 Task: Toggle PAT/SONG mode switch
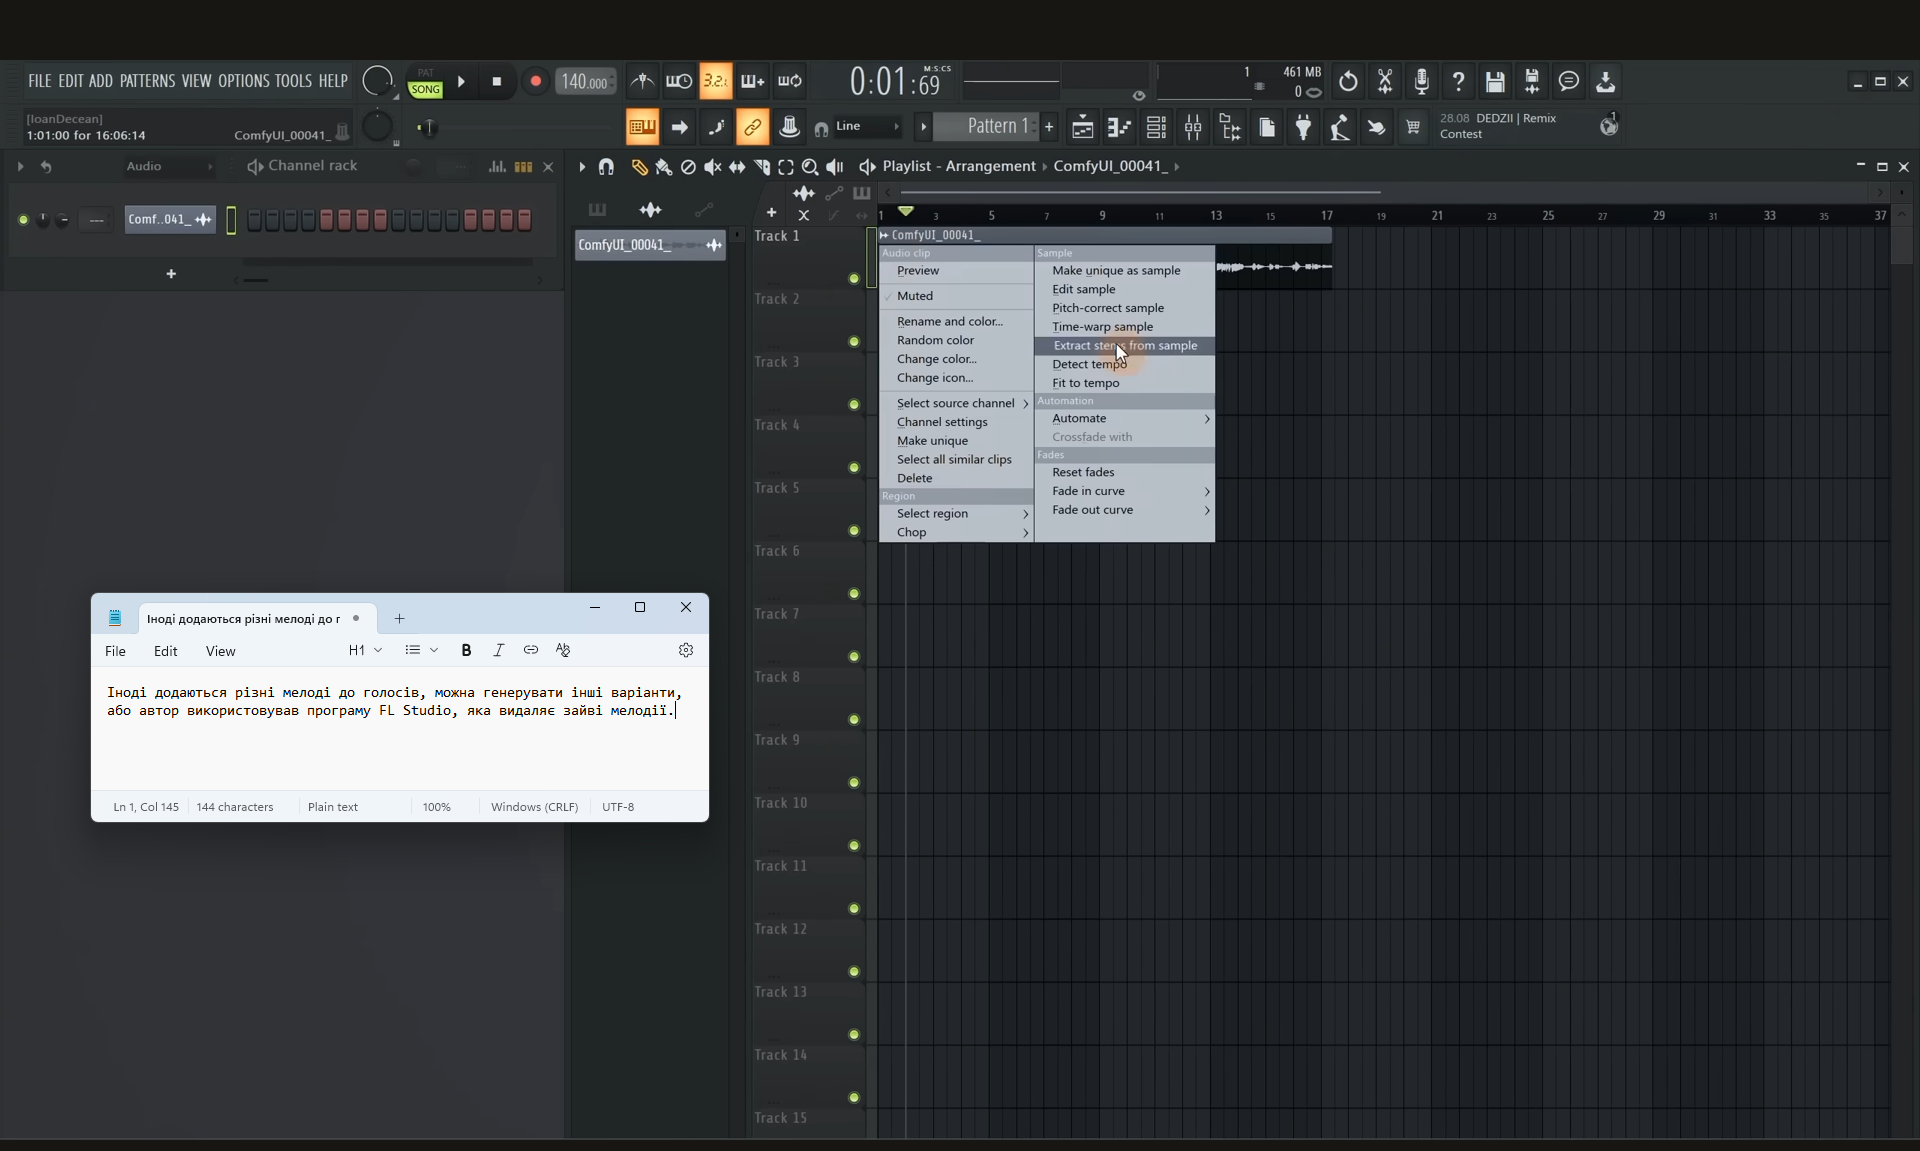(x=425, y=82)
